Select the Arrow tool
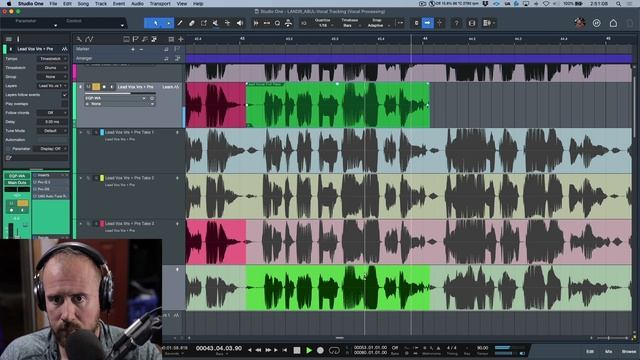Image resolution: width=640 pixels, height=360 pixels. (x=155, y=23)
